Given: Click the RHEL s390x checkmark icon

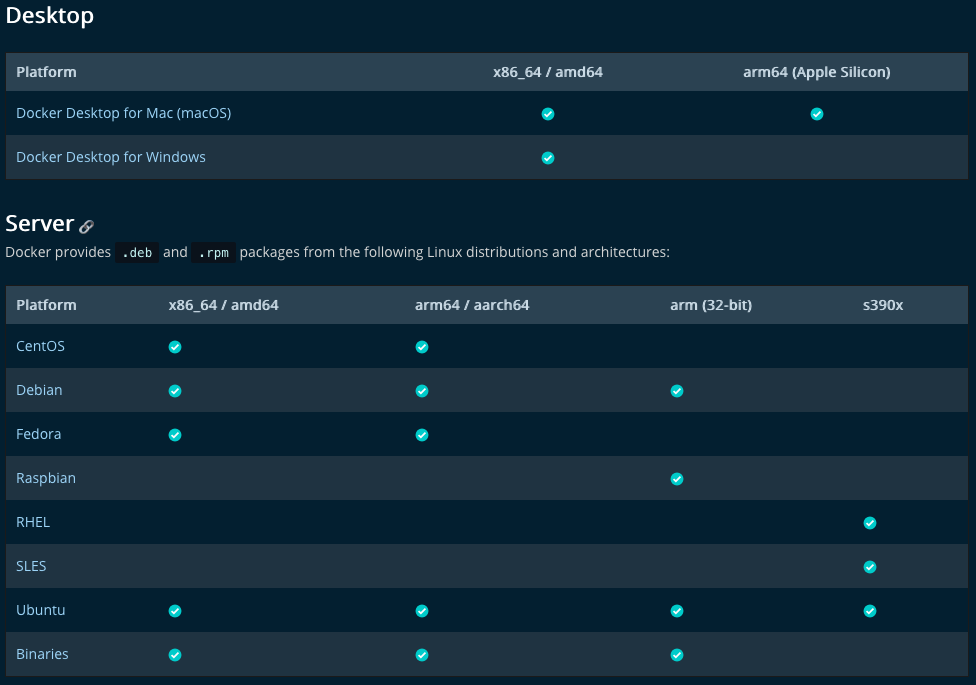Looking at the screenshot, I should (x=870, y=523).
